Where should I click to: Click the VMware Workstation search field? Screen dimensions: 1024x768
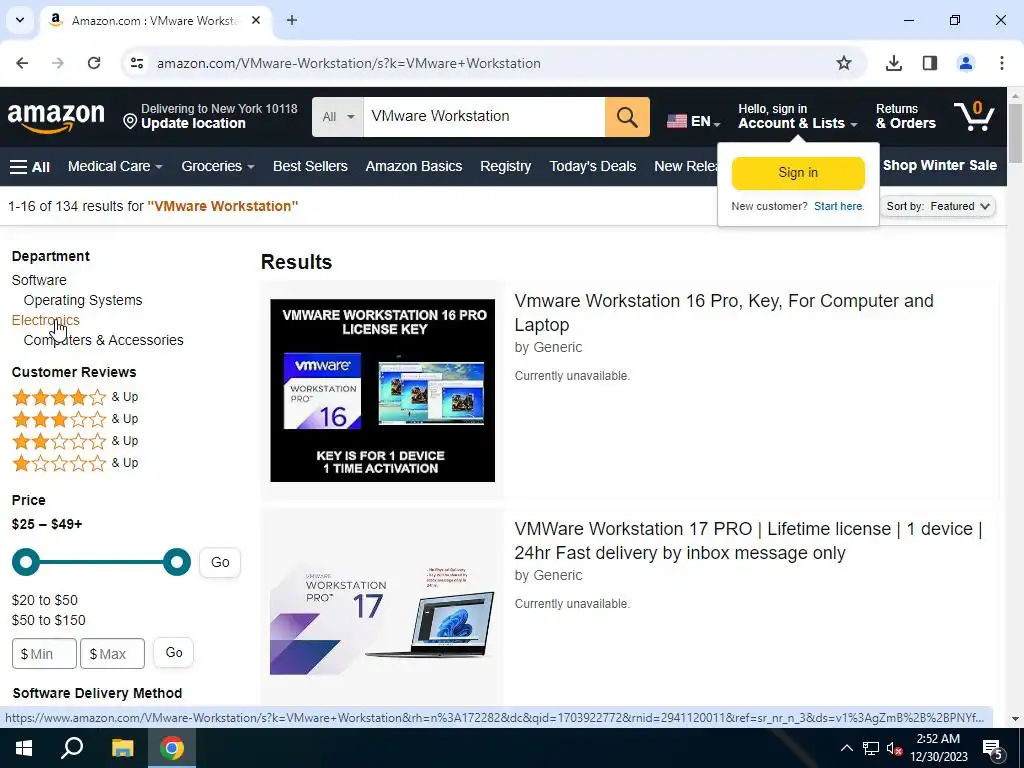(x=484, y=117)
